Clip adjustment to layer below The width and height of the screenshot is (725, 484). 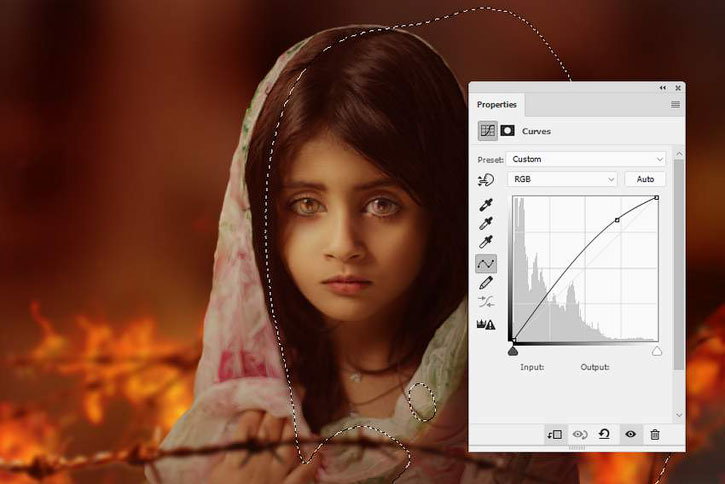554,435
